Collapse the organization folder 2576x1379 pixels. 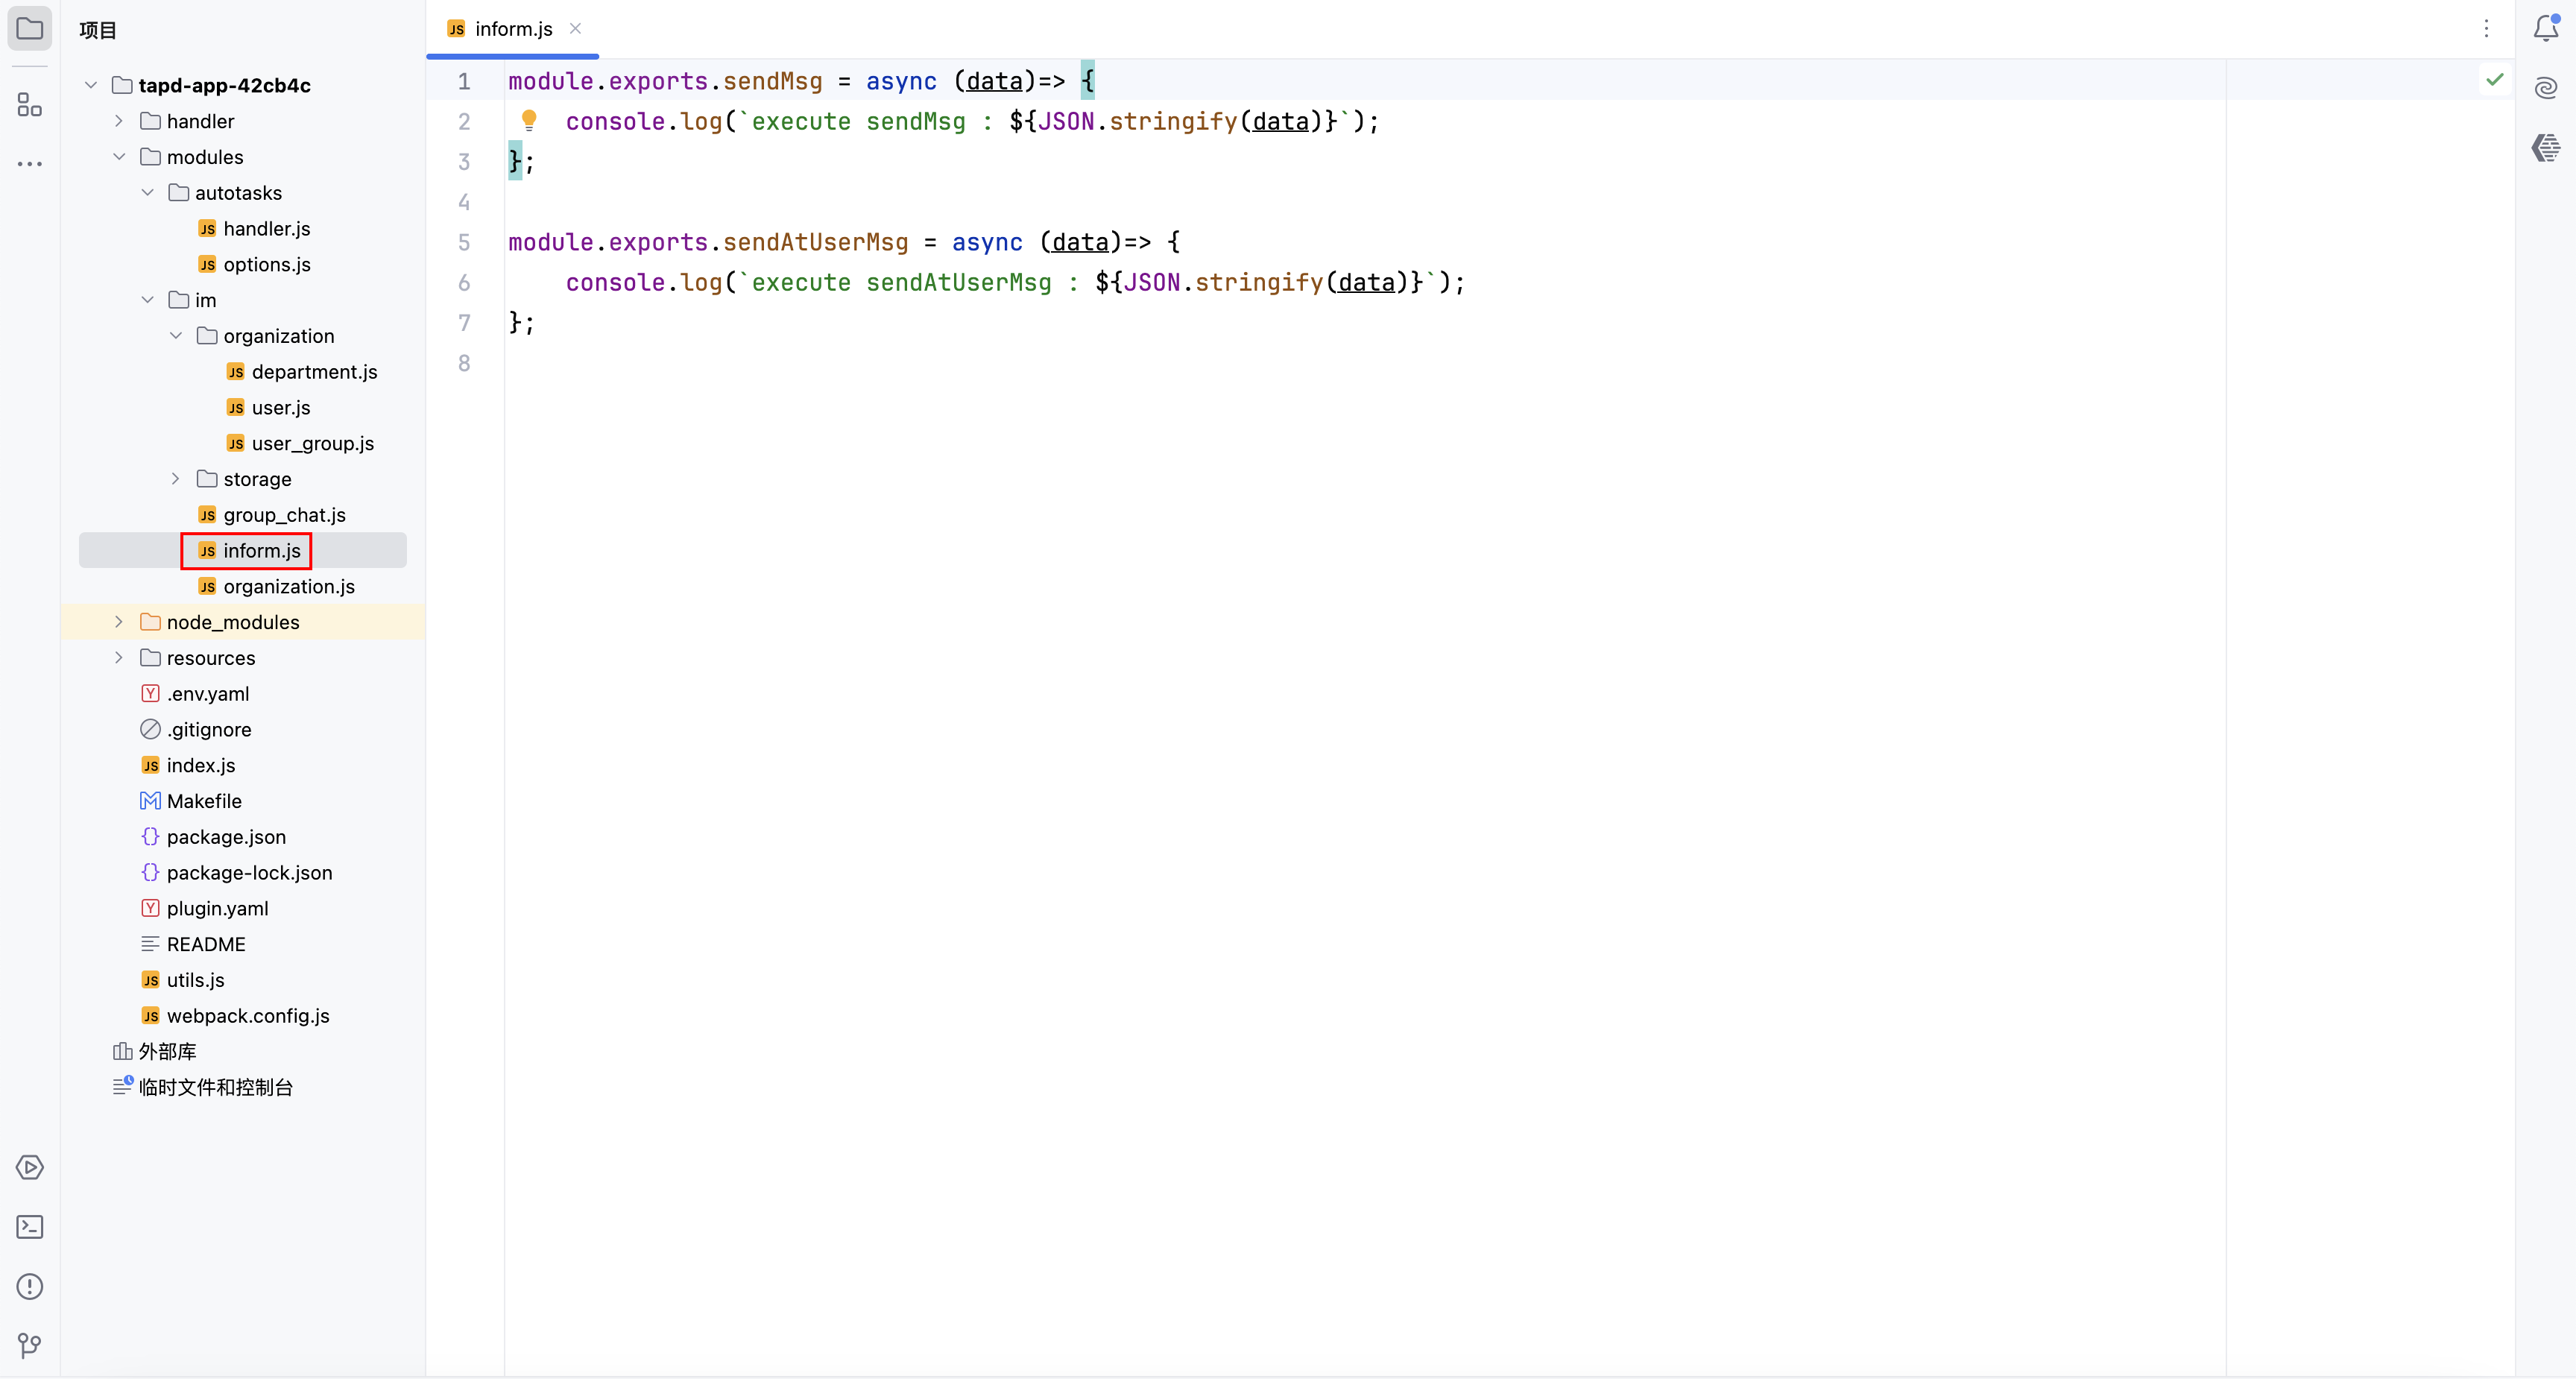[x=176, y=336]
